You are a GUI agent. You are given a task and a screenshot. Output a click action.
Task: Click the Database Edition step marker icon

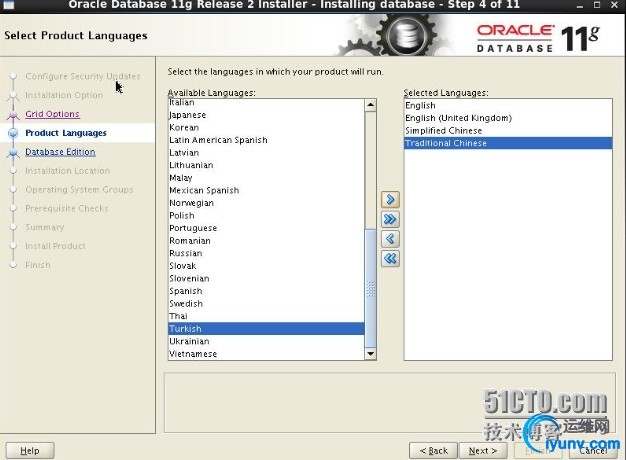[x=13, y=153]
